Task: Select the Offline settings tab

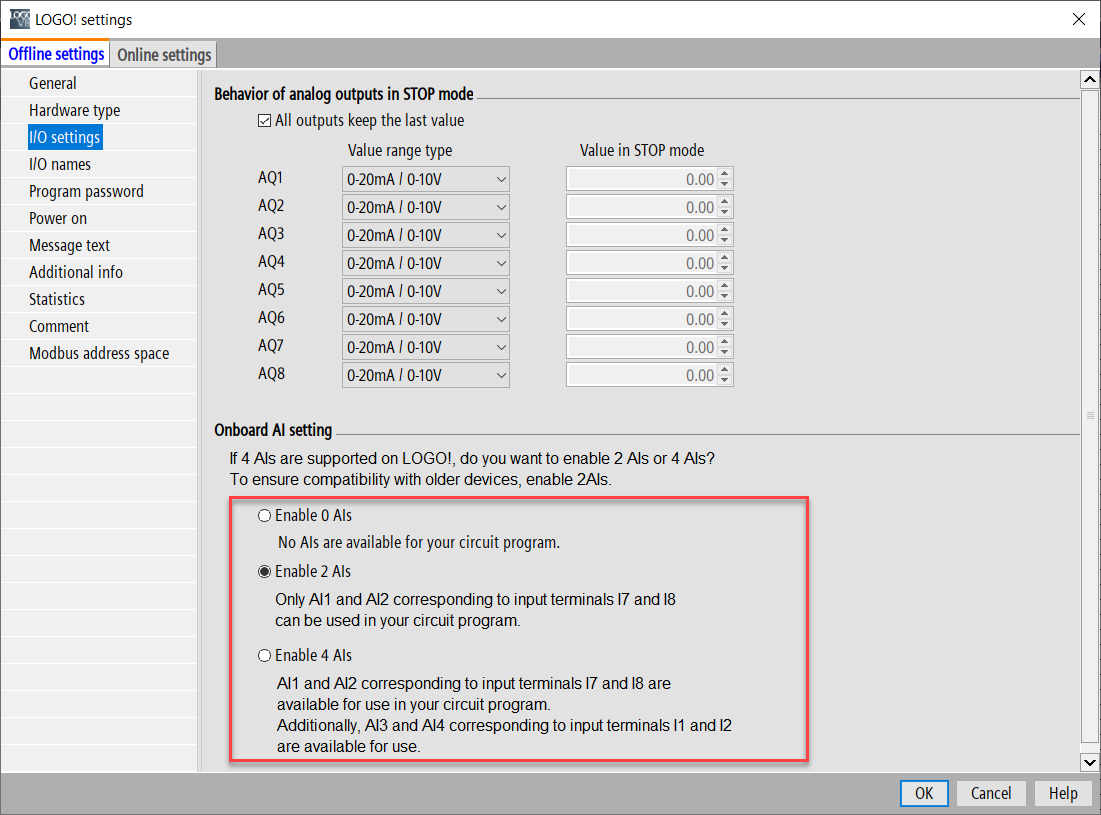Action: (x=56, y=54)
